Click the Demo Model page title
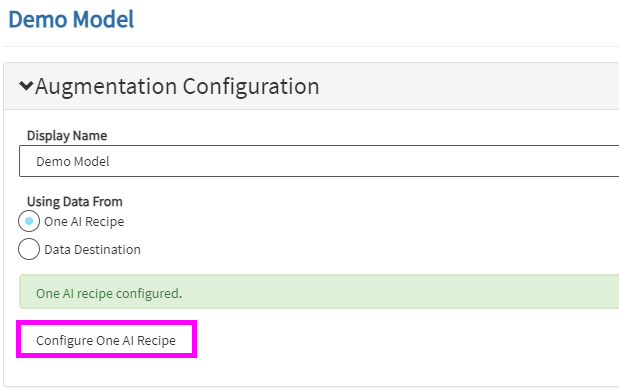Screen dimensions: 619x389 pyautogui.click(x=71, y=19)
